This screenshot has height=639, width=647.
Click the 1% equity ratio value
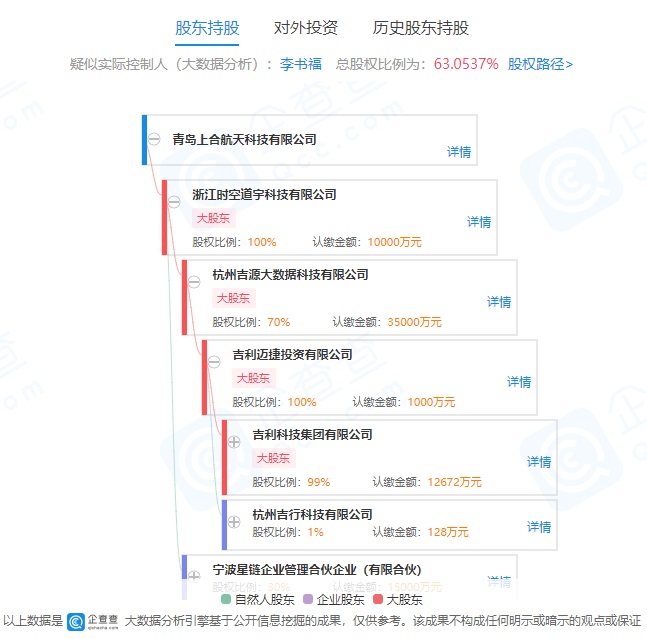point(315,532)
